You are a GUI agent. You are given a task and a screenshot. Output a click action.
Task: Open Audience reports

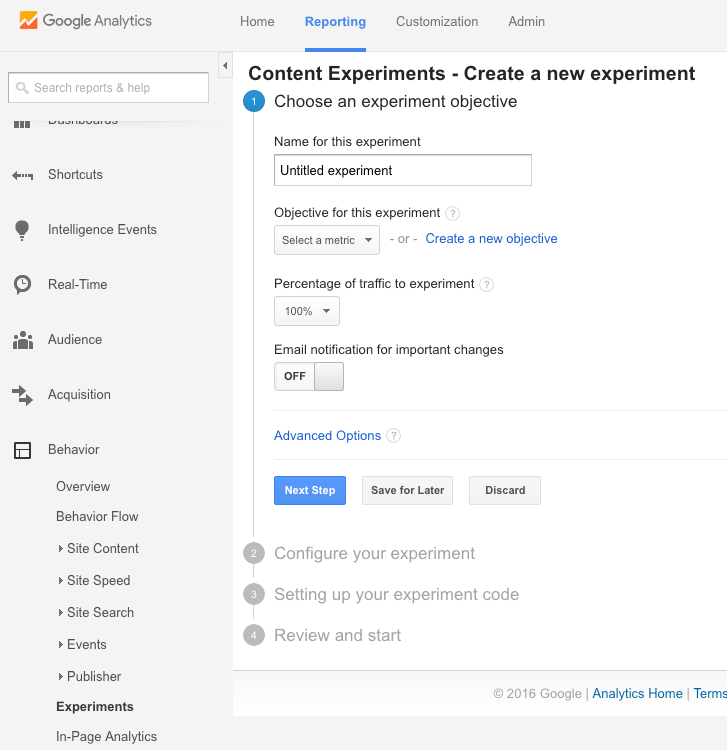click(75, 340)
